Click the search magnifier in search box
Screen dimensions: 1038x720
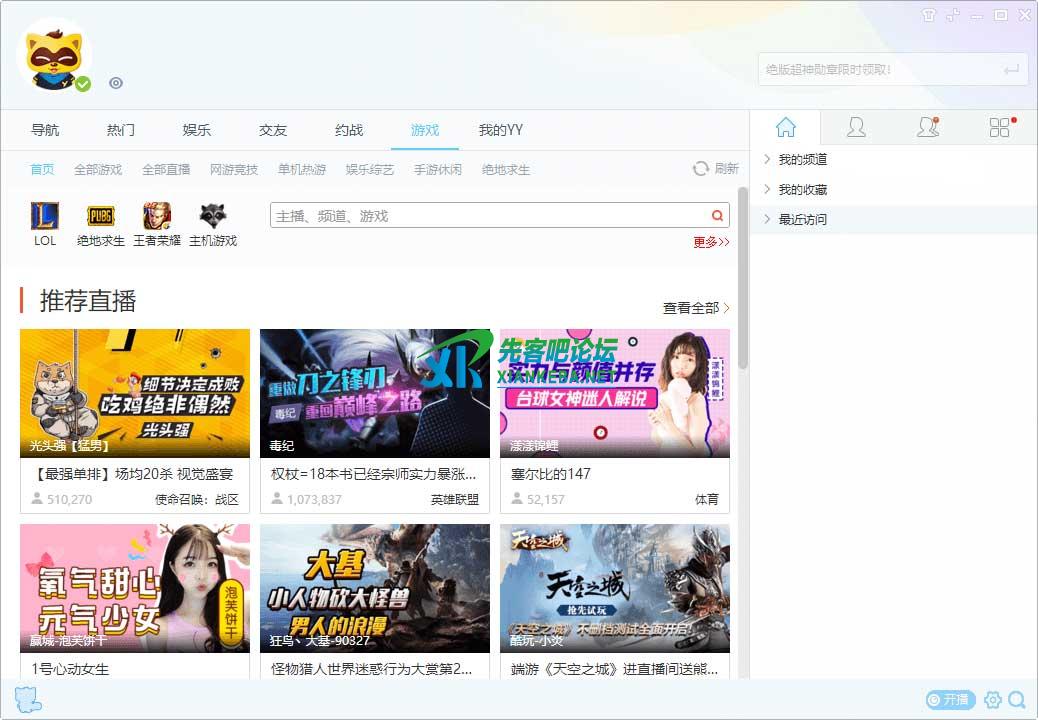click(717, 216)
